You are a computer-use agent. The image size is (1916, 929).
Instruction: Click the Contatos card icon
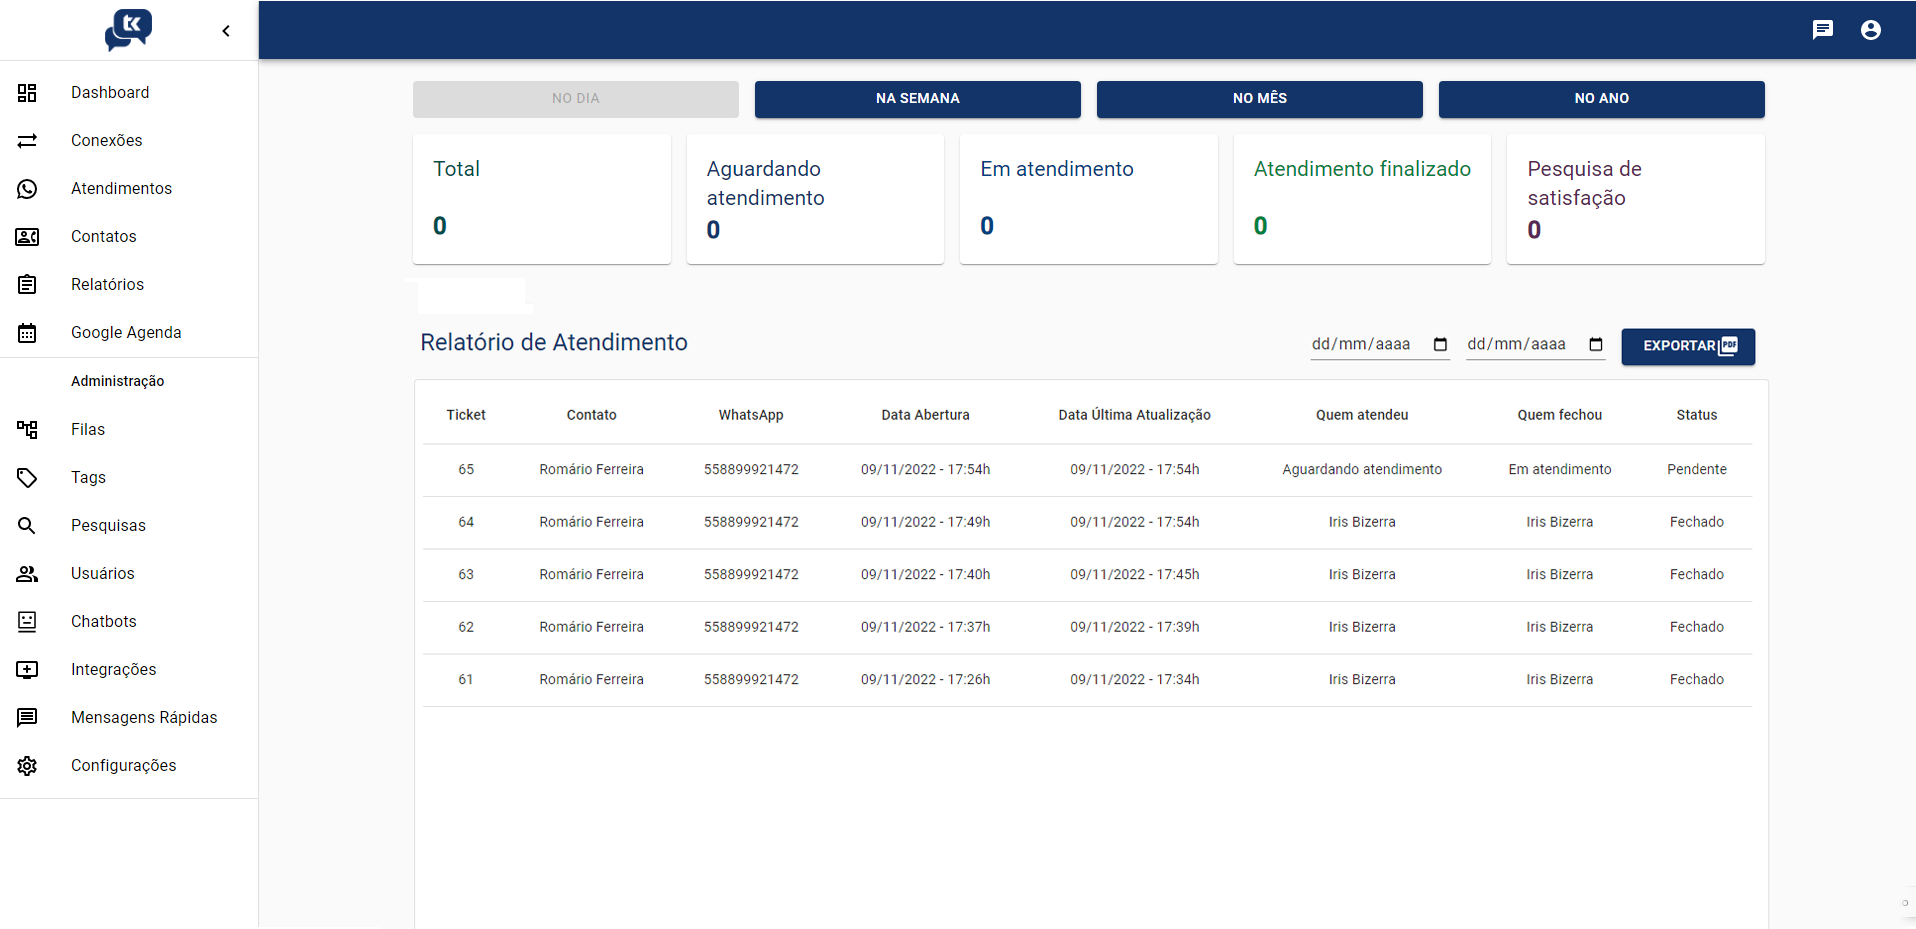click(x=27, y=237)
